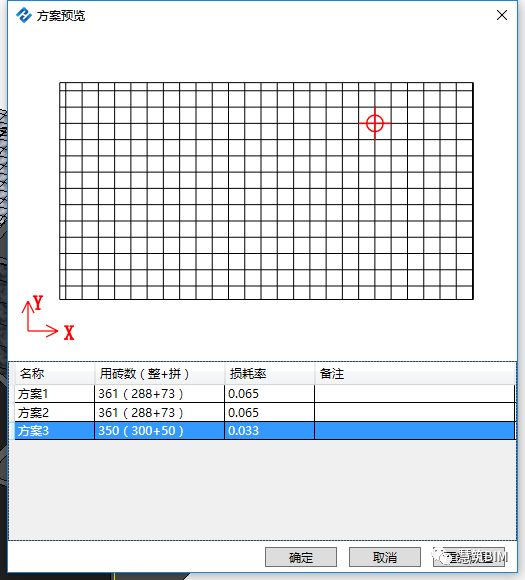Viewport: 525px width, 580px height.
Task: Click the 350（300+50） cell
Action: (159, 431)
